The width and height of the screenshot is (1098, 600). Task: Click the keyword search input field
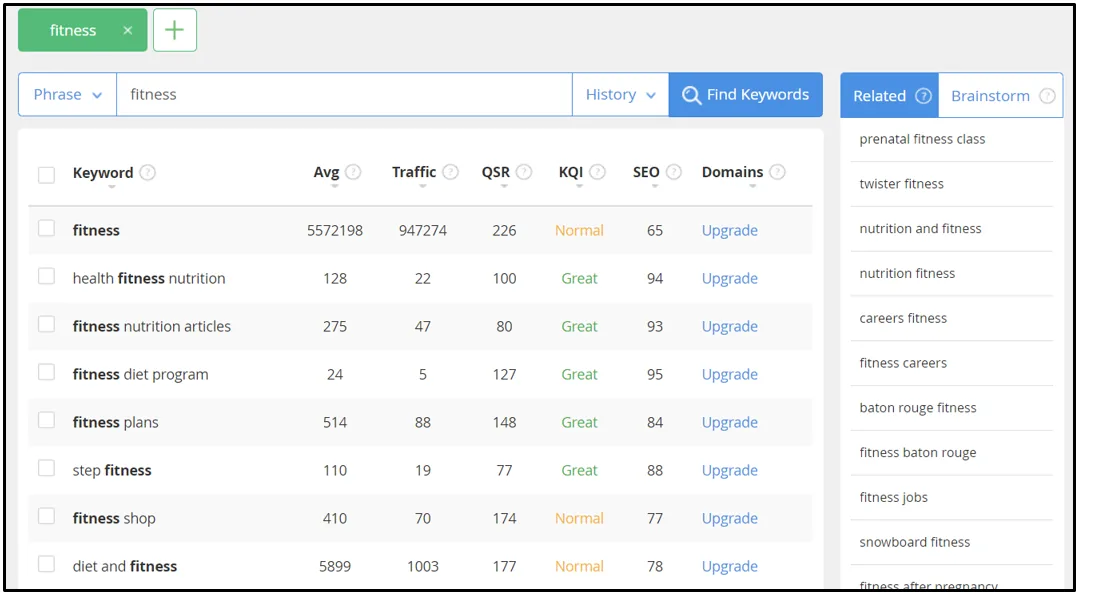coord(343,95)
